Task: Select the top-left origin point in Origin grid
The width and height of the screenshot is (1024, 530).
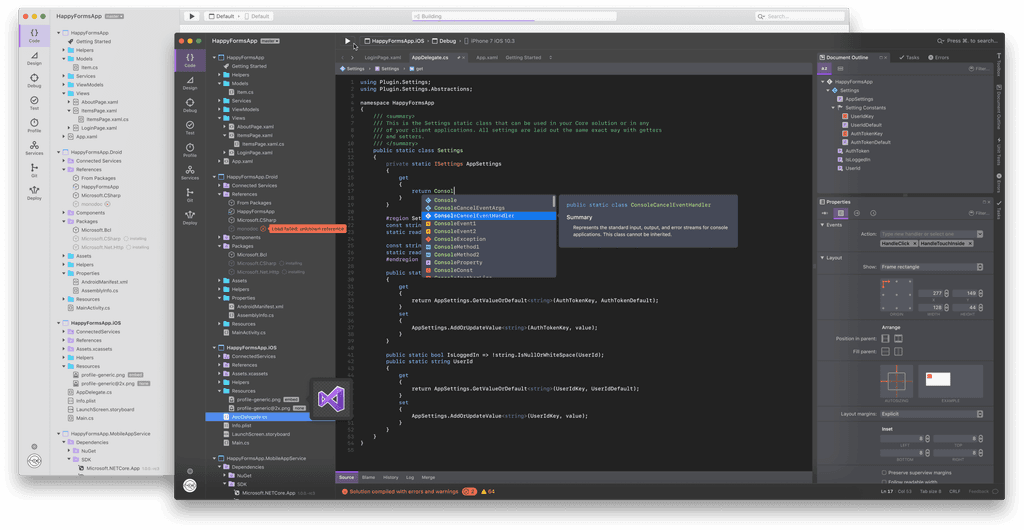Action: click(x=884, y=283)
